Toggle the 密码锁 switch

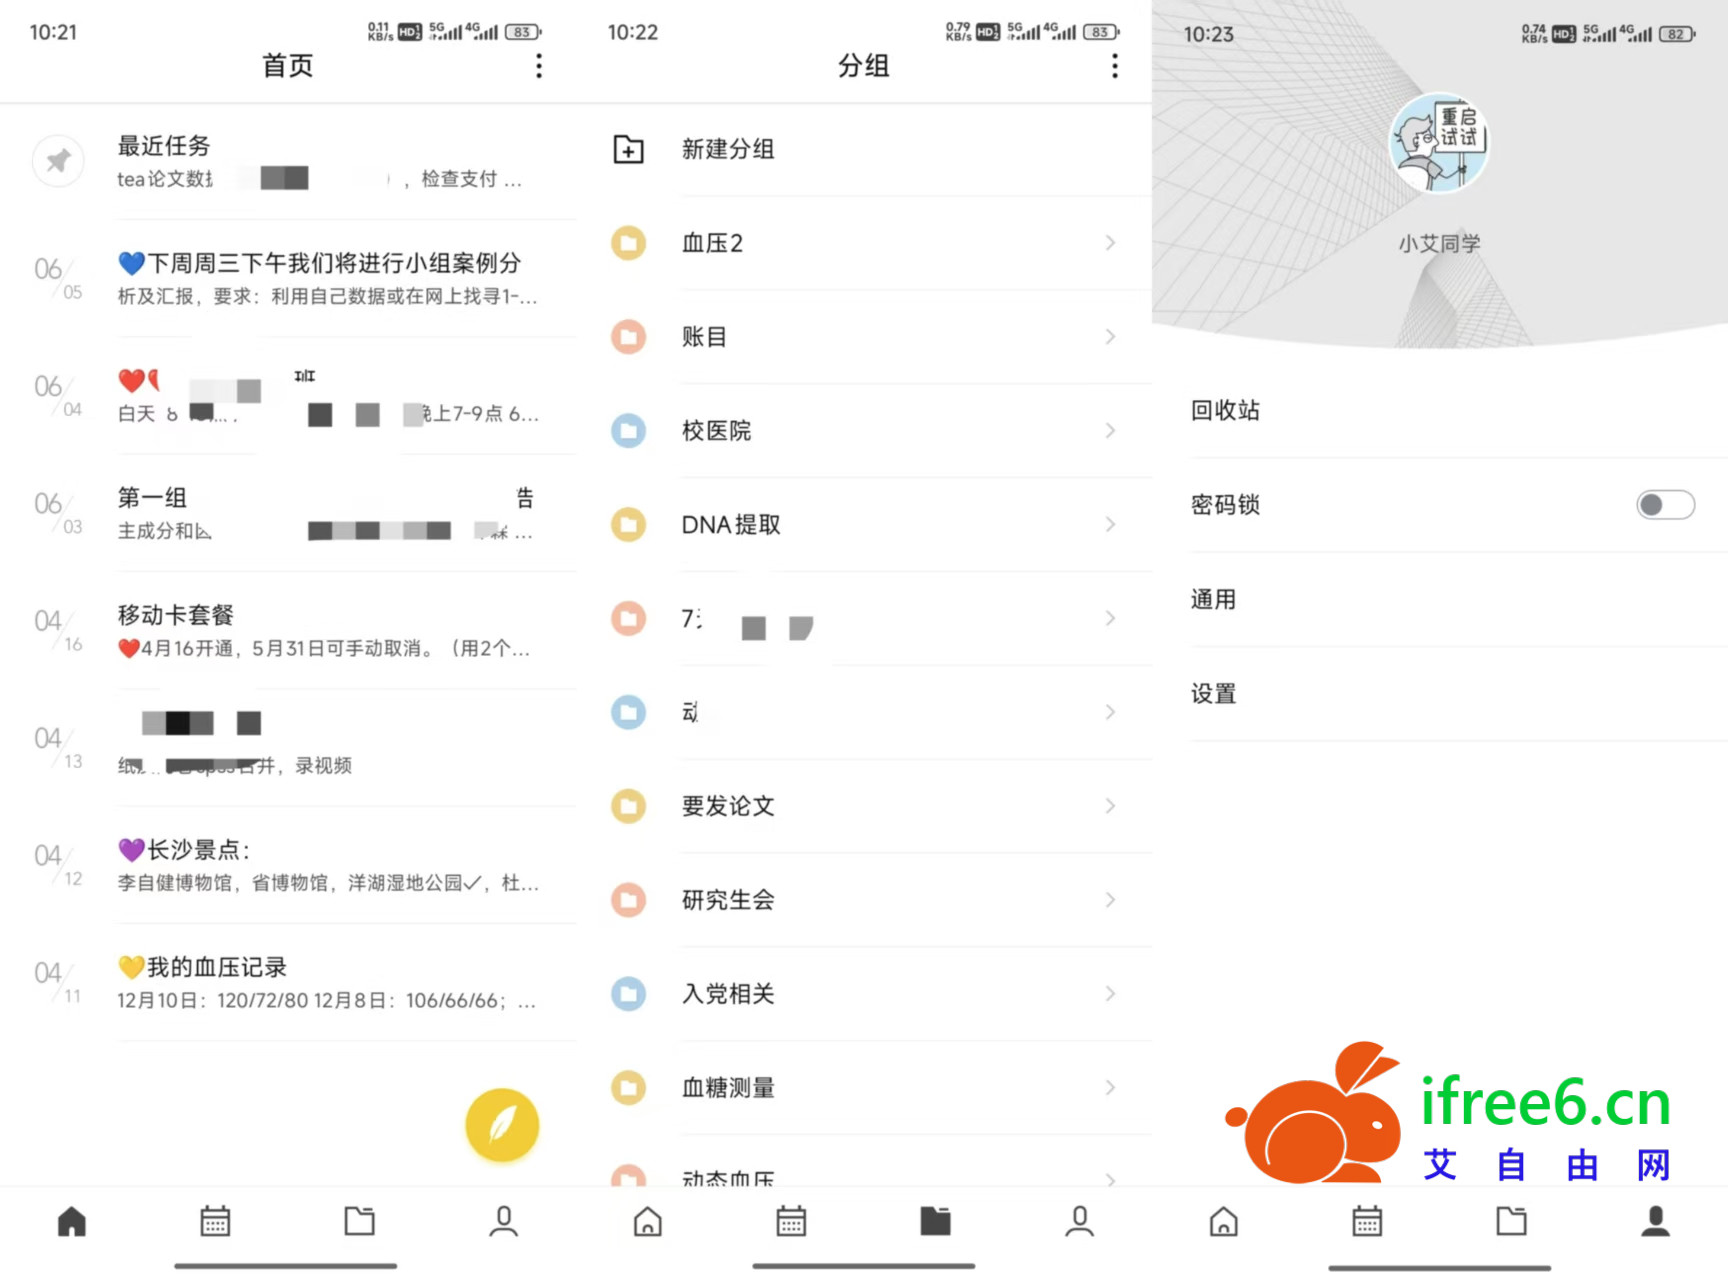1665,505
